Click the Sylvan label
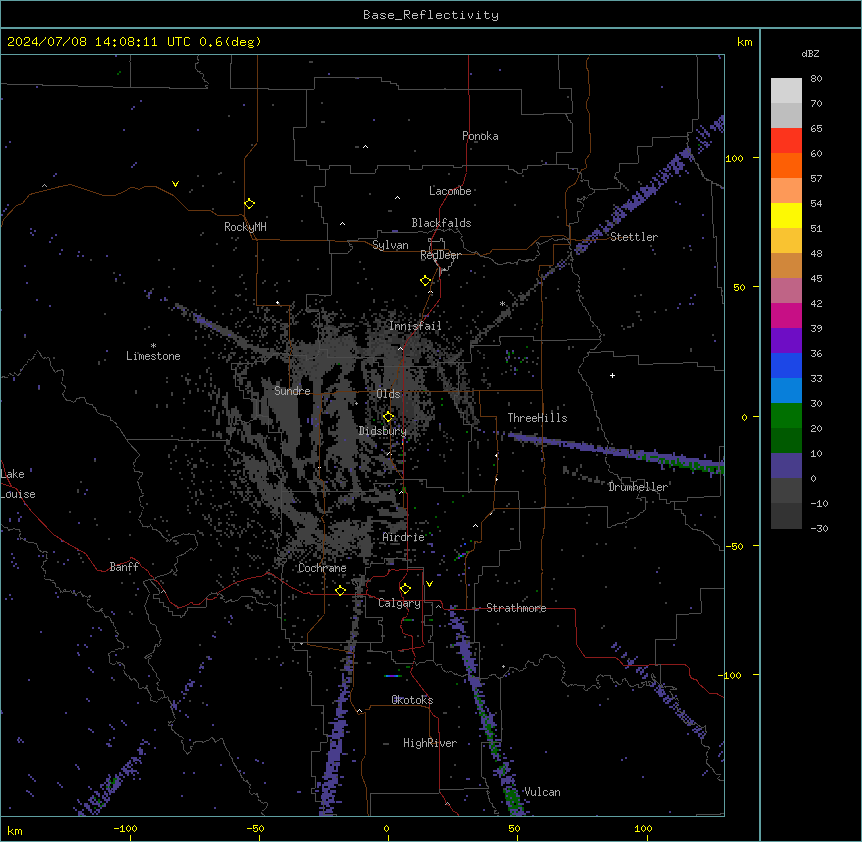862x842 pixels. tap(390, 245)
